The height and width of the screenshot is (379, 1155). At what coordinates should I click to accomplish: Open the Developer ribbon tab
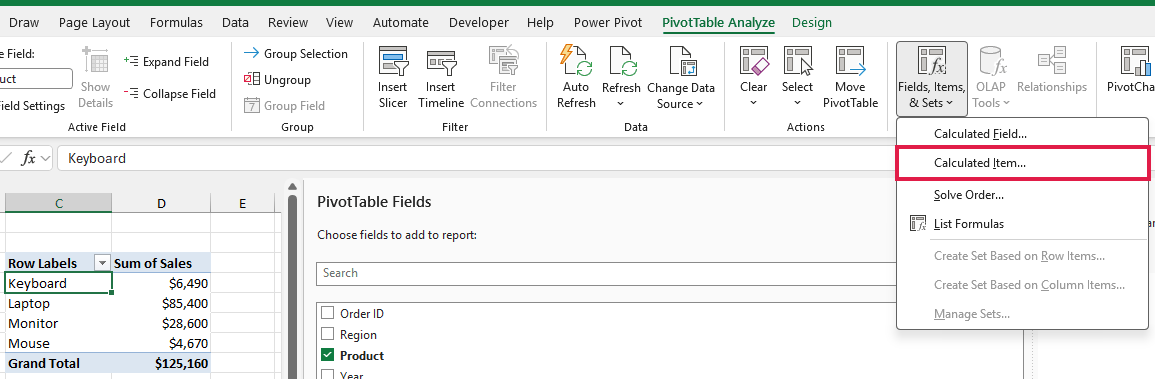[x=479, y=23]
